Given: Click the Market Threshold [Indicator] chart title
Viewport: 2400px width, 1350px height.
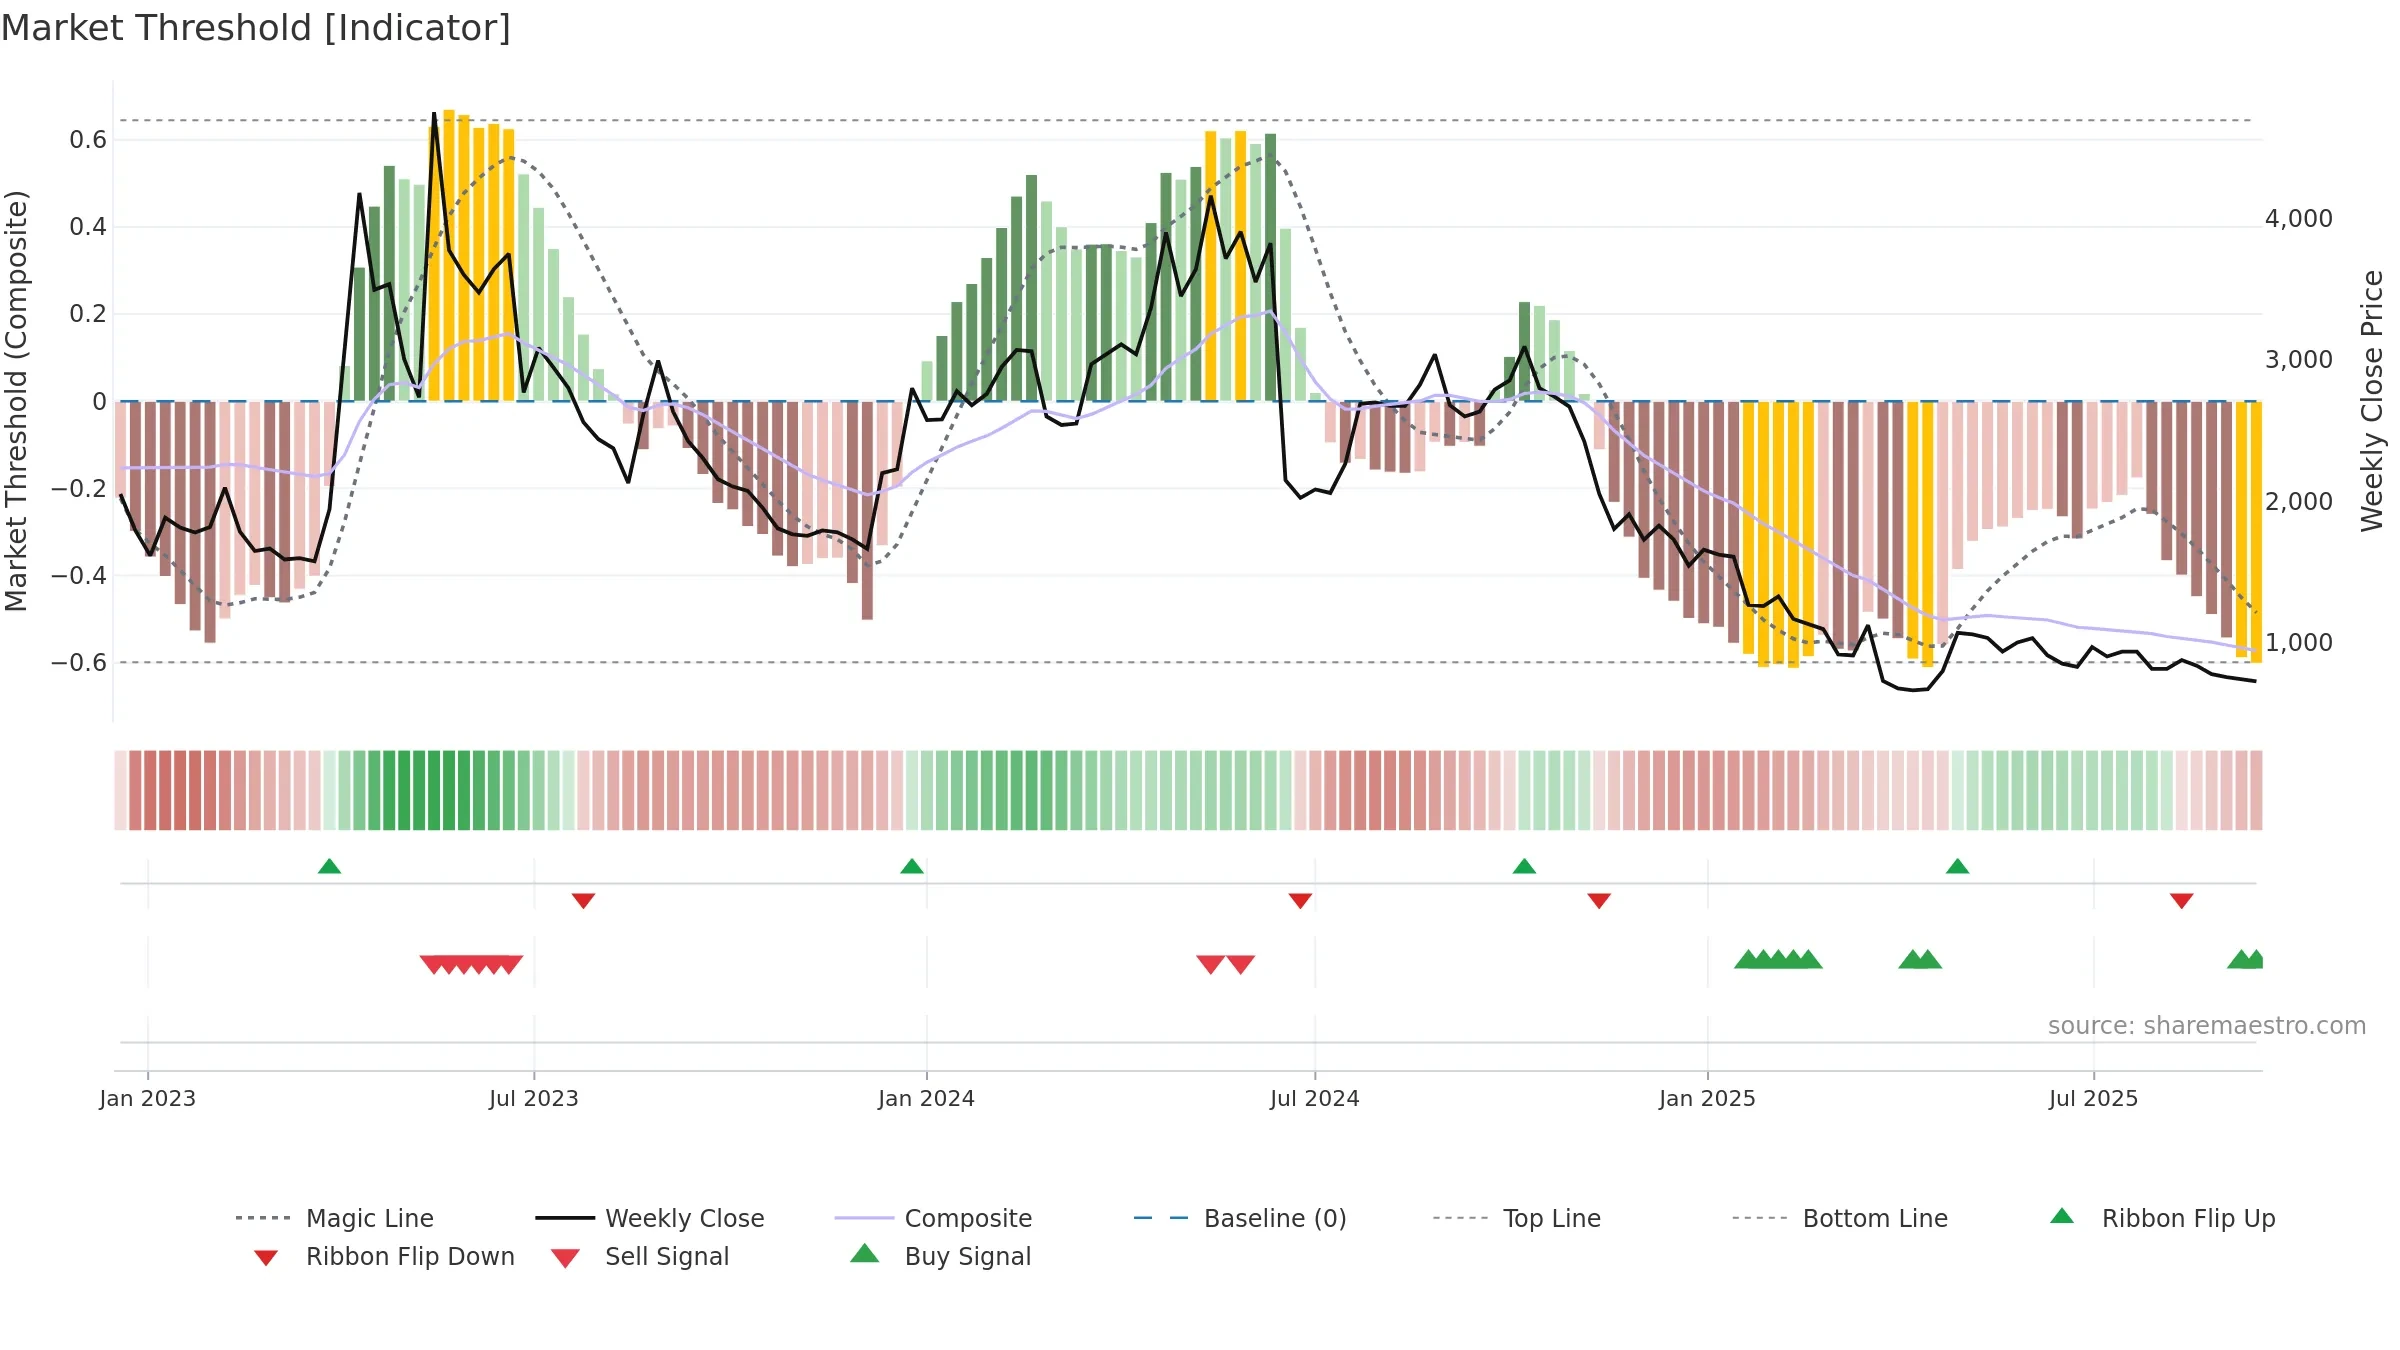Looking at the screenshot, I should 256,28.
